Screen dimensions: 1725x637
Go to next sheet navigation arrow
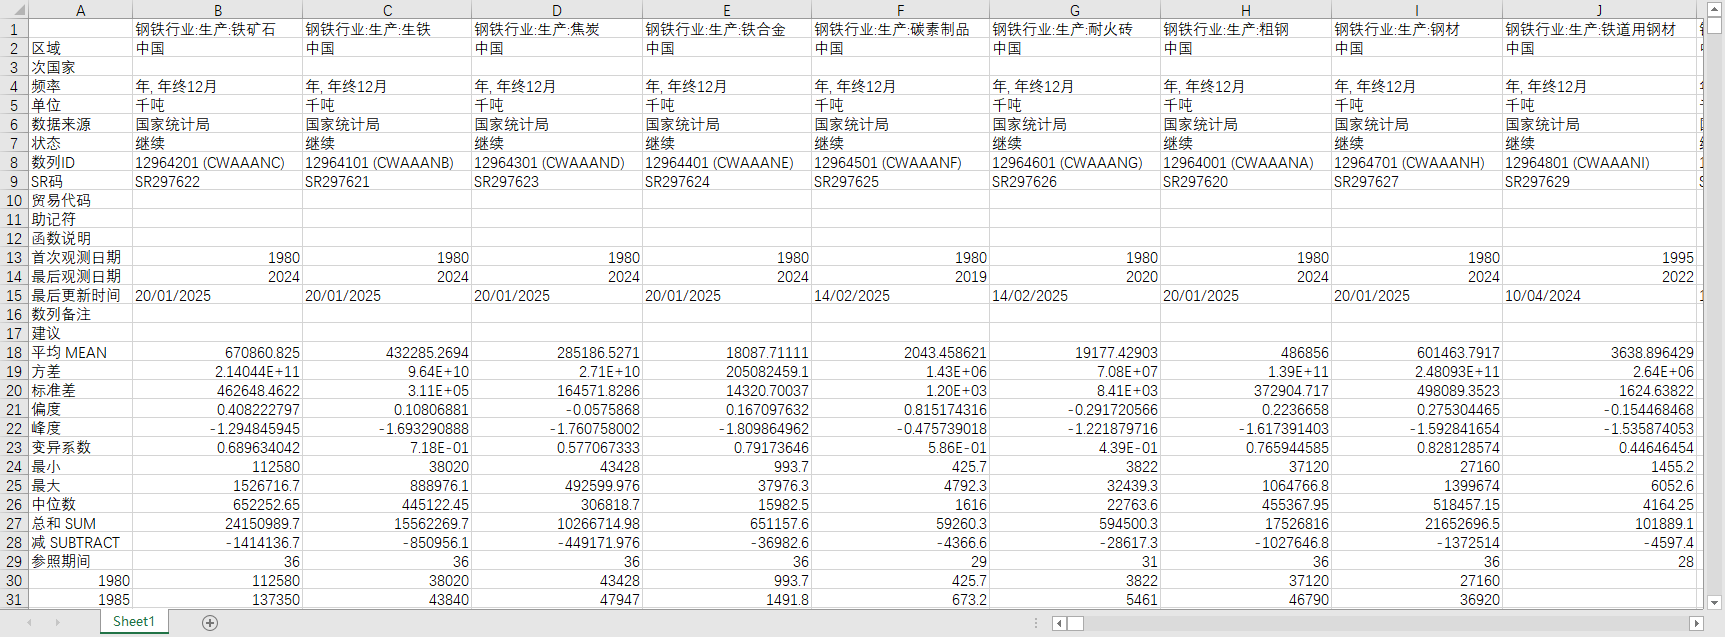point(57,622)
